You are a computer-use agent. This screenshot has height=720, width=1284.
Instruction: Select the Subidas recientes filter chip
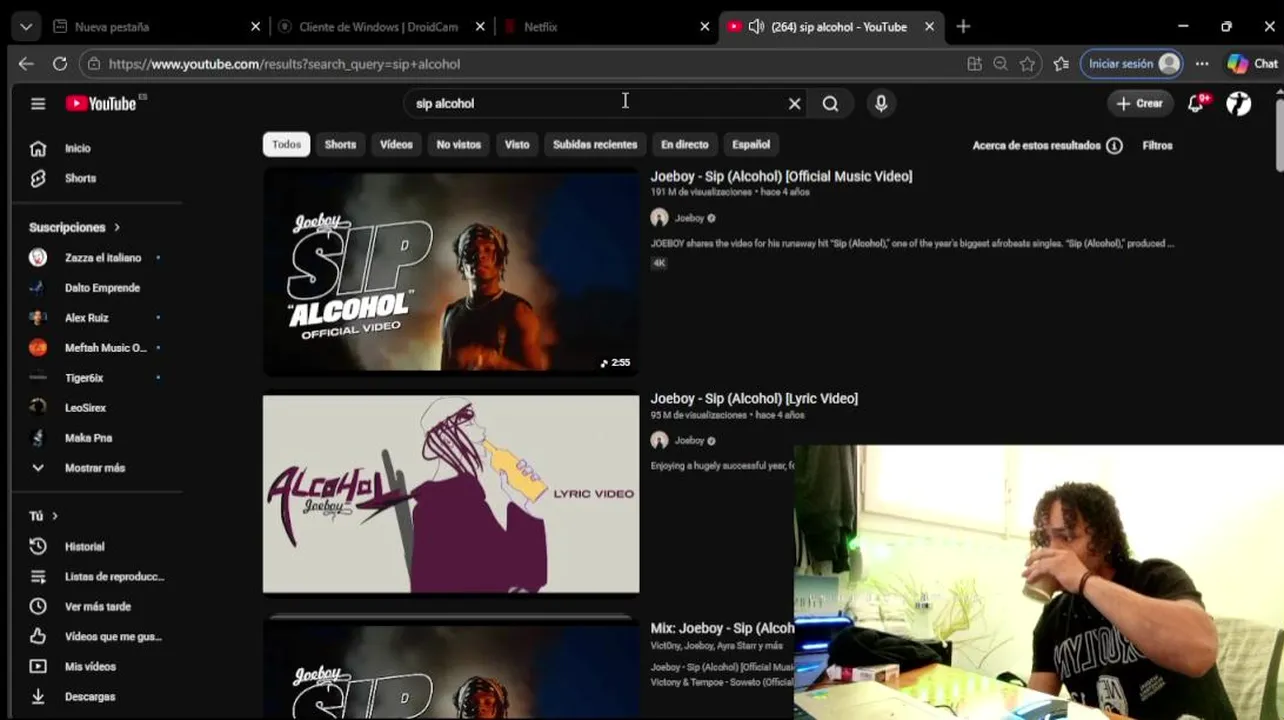(x=595, y=144)
